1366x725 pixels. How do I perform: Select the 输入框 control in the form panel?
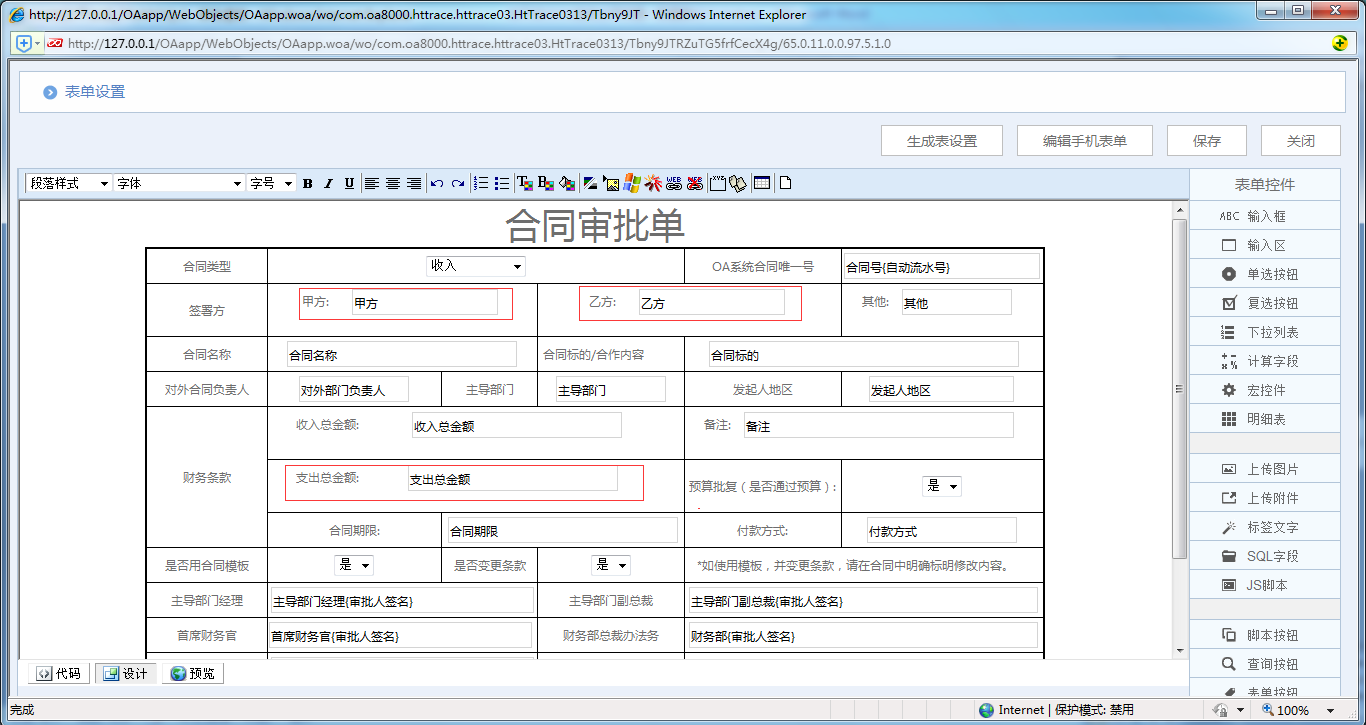click(1264, 215)
